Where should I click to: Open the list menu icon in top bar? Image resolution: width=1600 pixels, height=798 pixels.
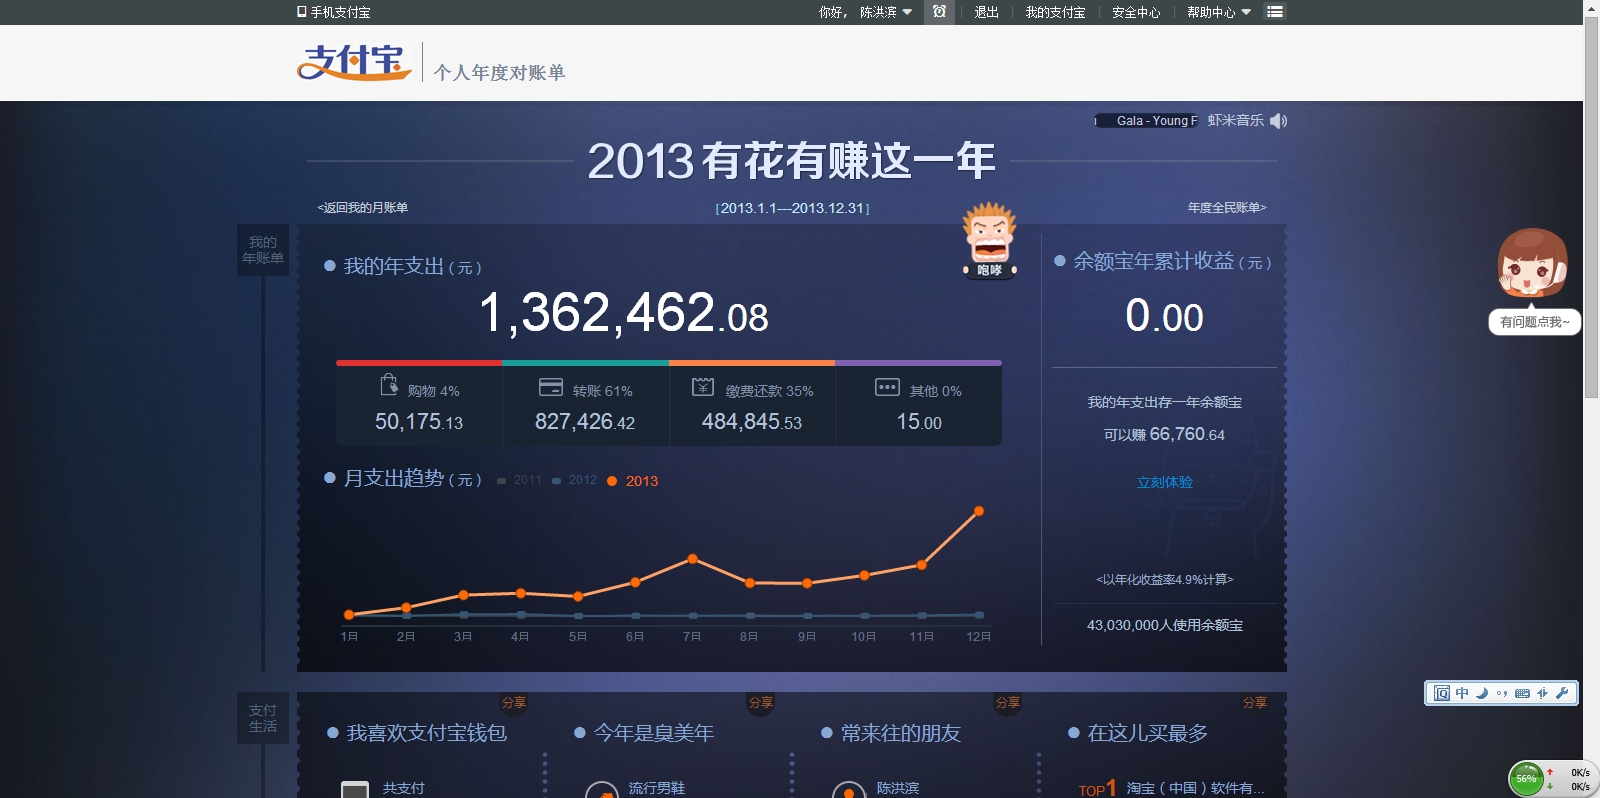(1275, 12)
